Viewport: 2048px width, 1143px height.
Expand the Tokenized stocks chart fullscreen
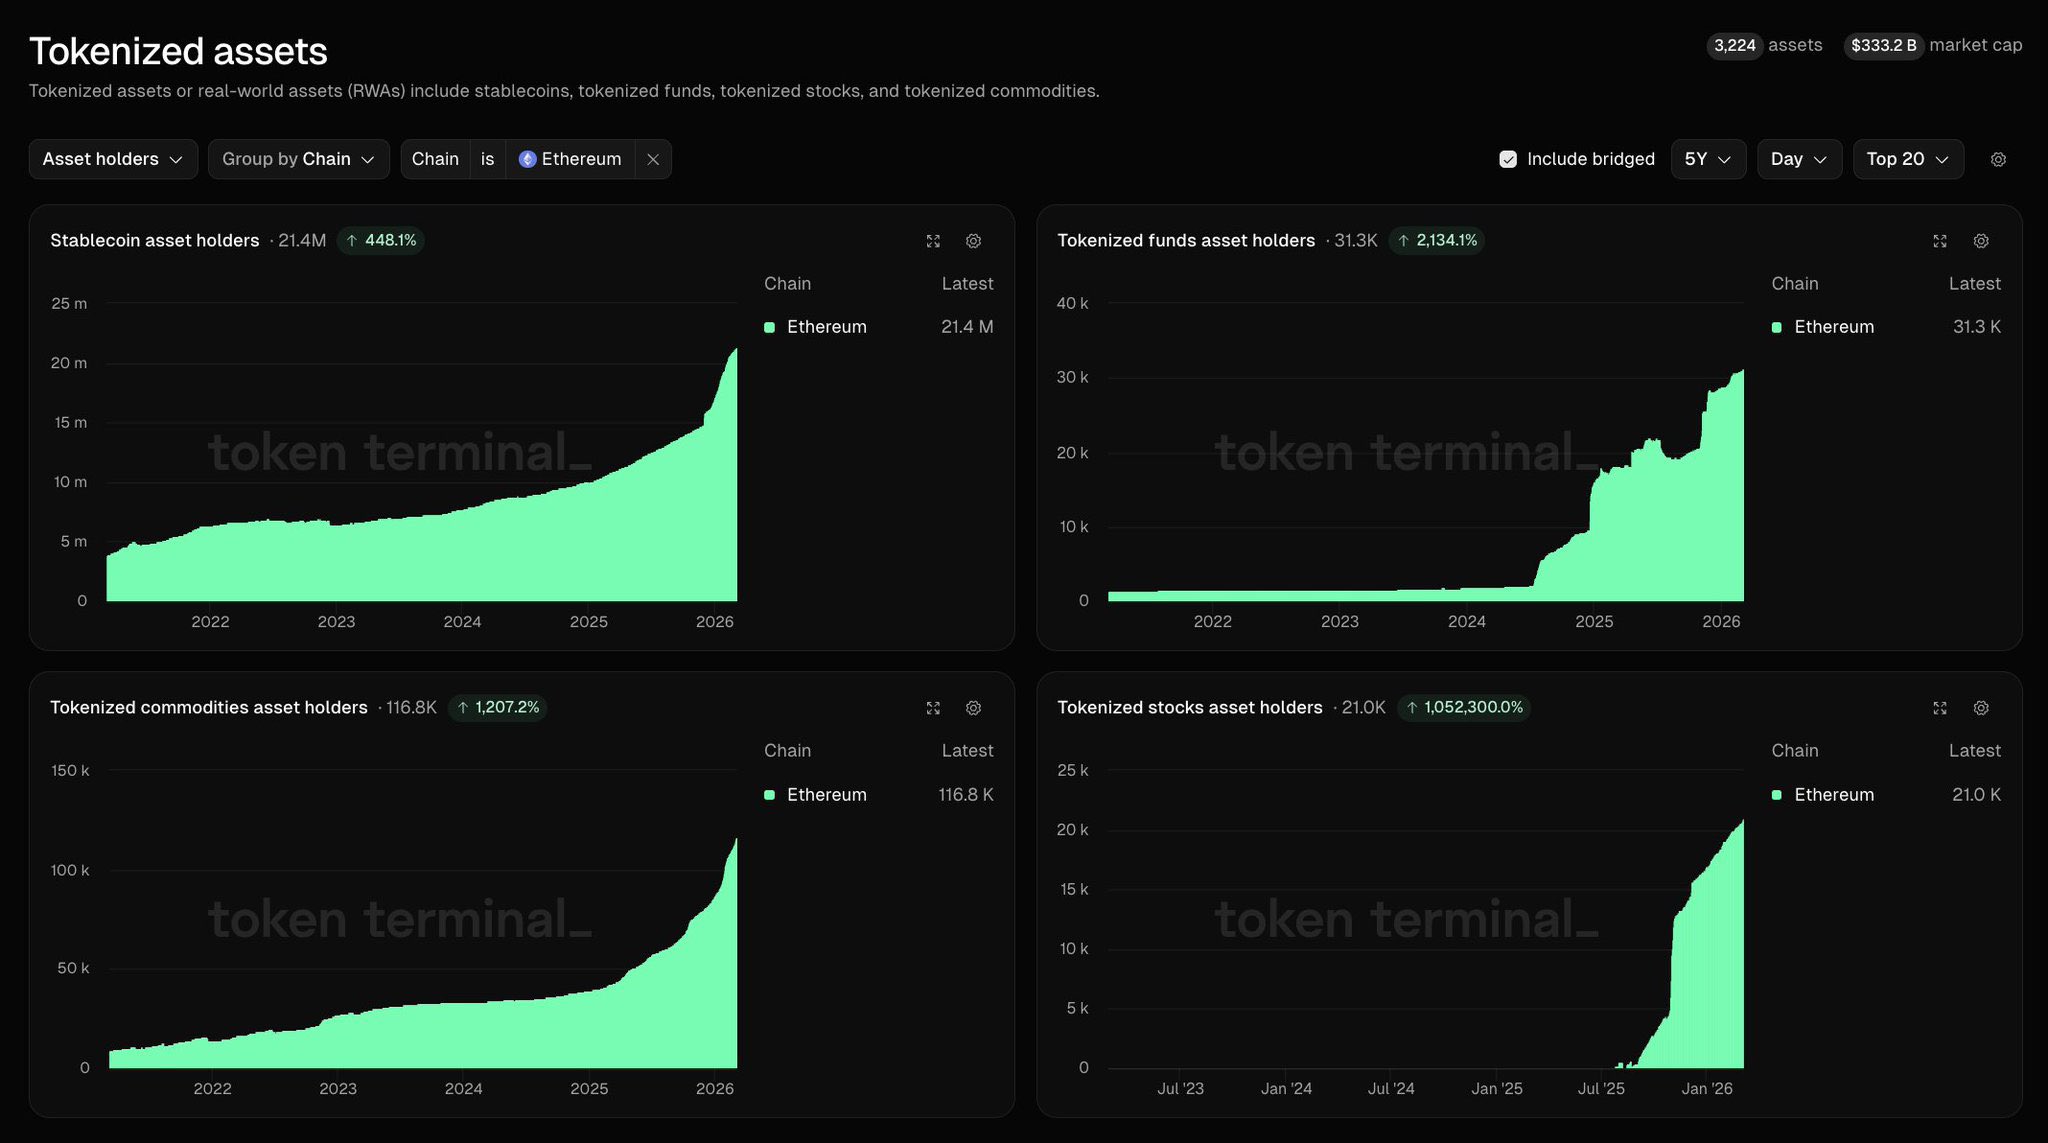[1940, 708]
